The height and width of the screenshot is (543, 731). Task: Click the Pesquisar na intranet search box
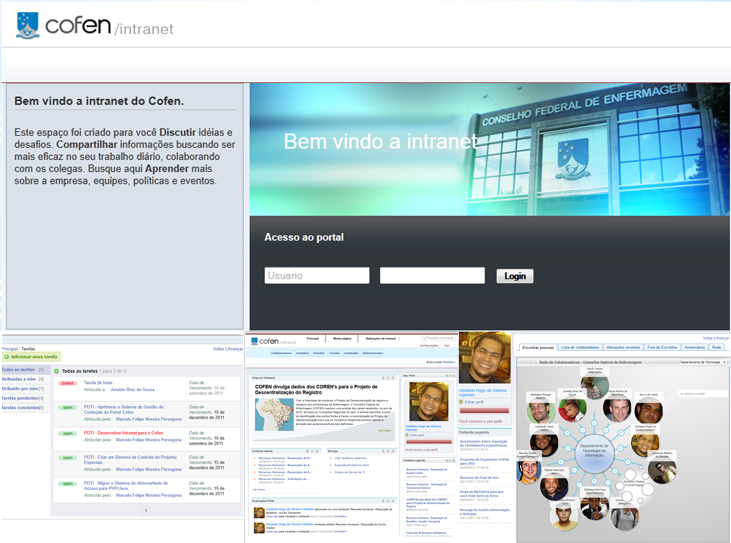pyautogui.click(x=437, y=337)
